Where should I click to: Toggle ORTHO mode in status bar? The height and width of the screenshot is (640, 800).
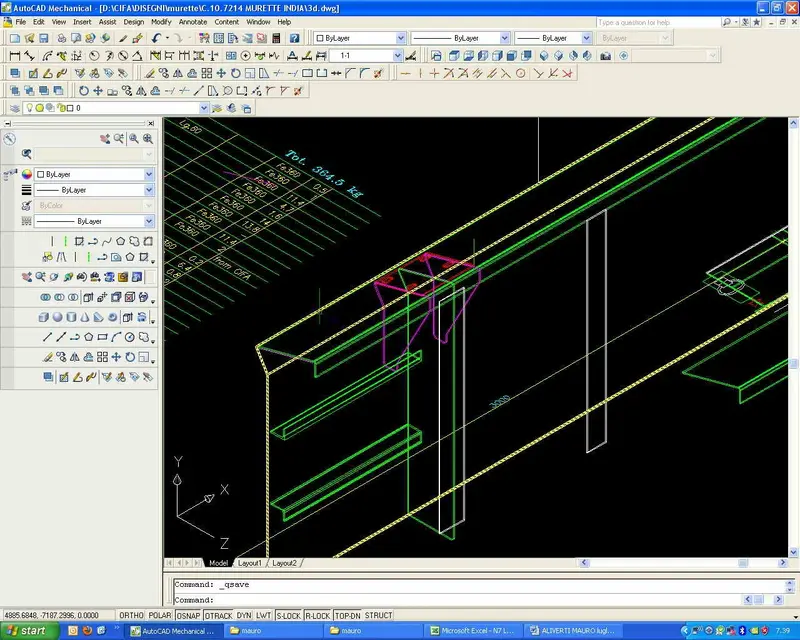(131, 616)
